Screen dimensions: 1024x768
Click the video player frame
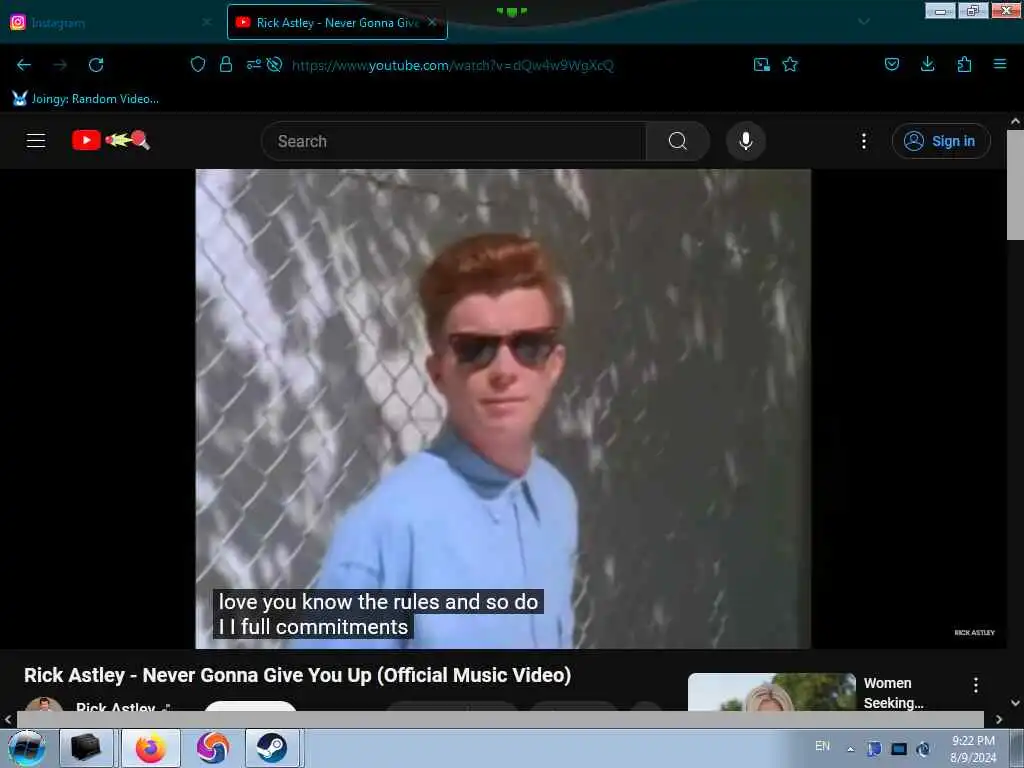(503, 409)
